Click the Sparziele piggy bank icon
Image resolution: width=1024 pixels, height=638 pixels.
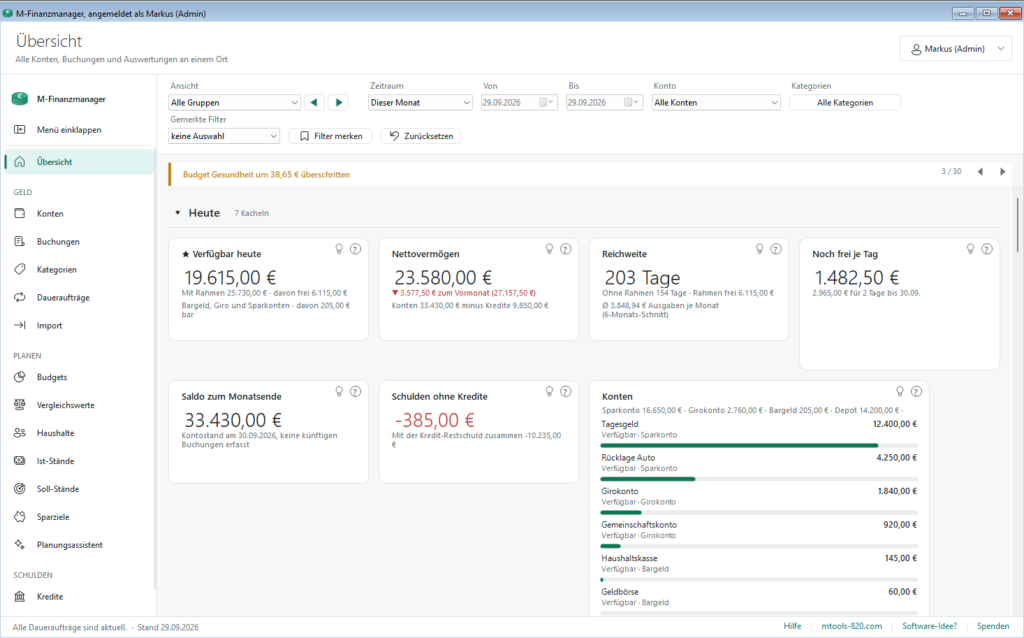(20, 517)
